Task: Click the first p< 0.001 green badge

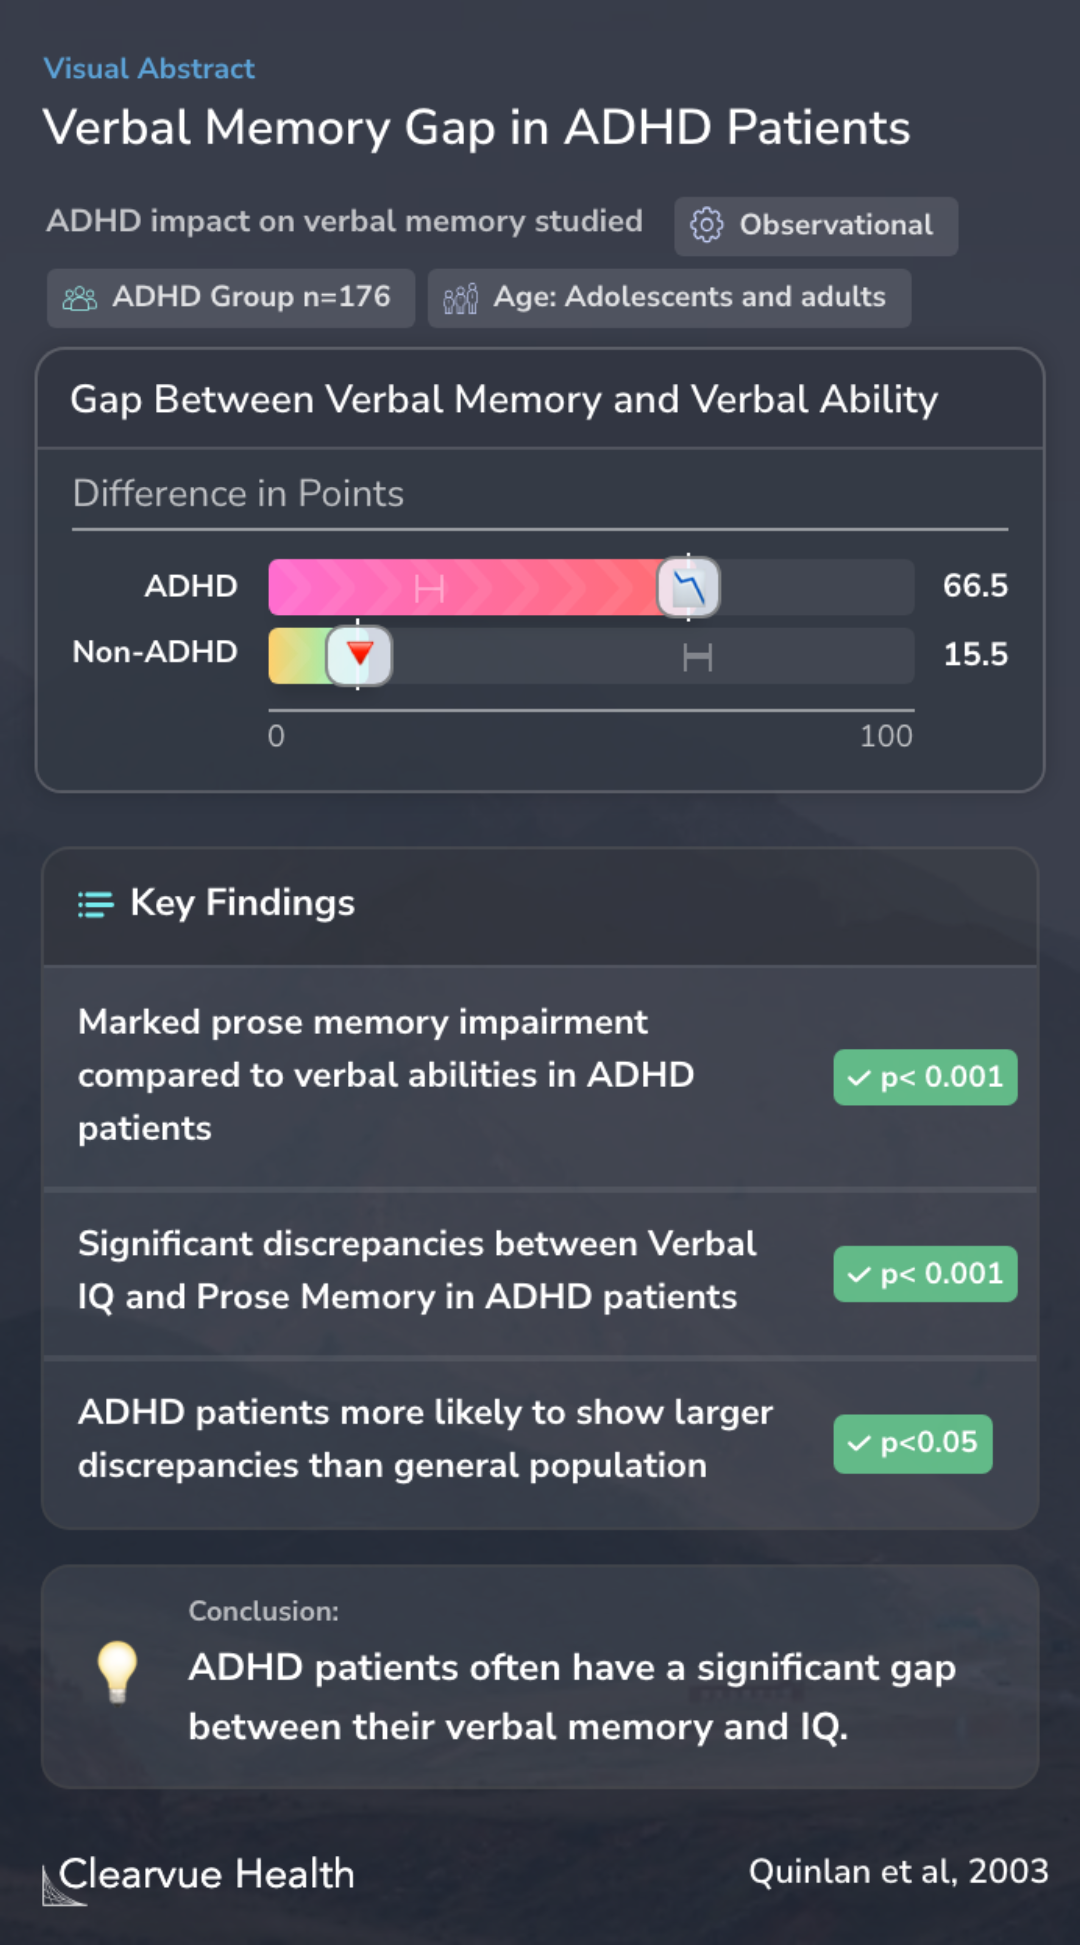Action: (925, 1077)
